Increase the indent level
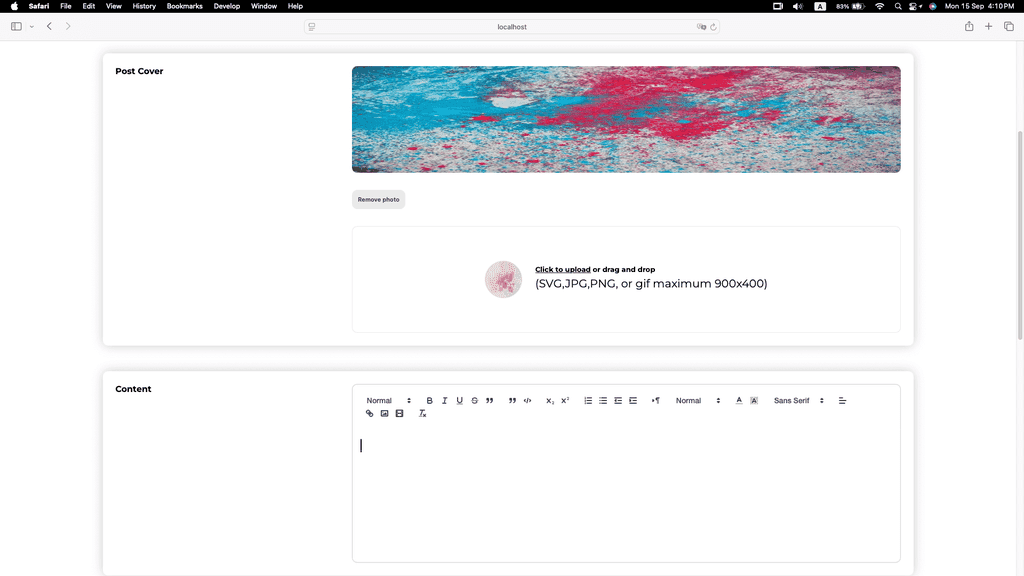 tap(633, 400)
